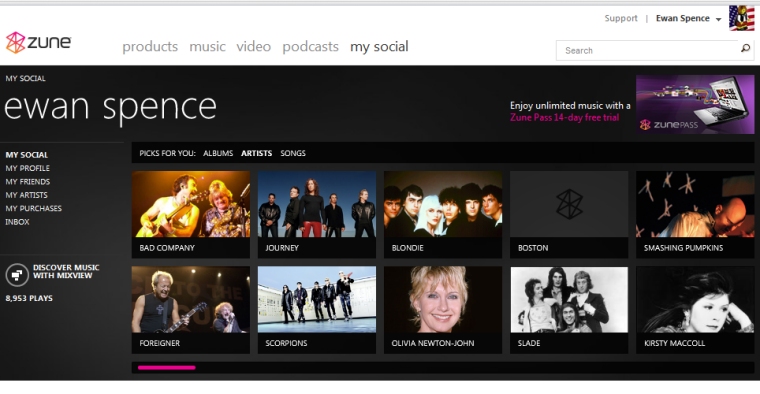Click the user avatar picture
Screen dimensions: 760x394
coord(742,18)
